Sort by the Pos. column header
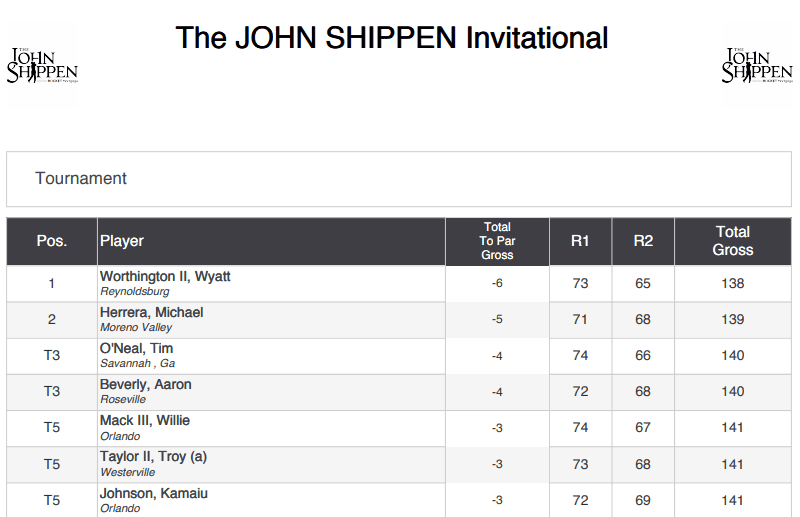The image size is (800, 517). (x=52, y=241)
